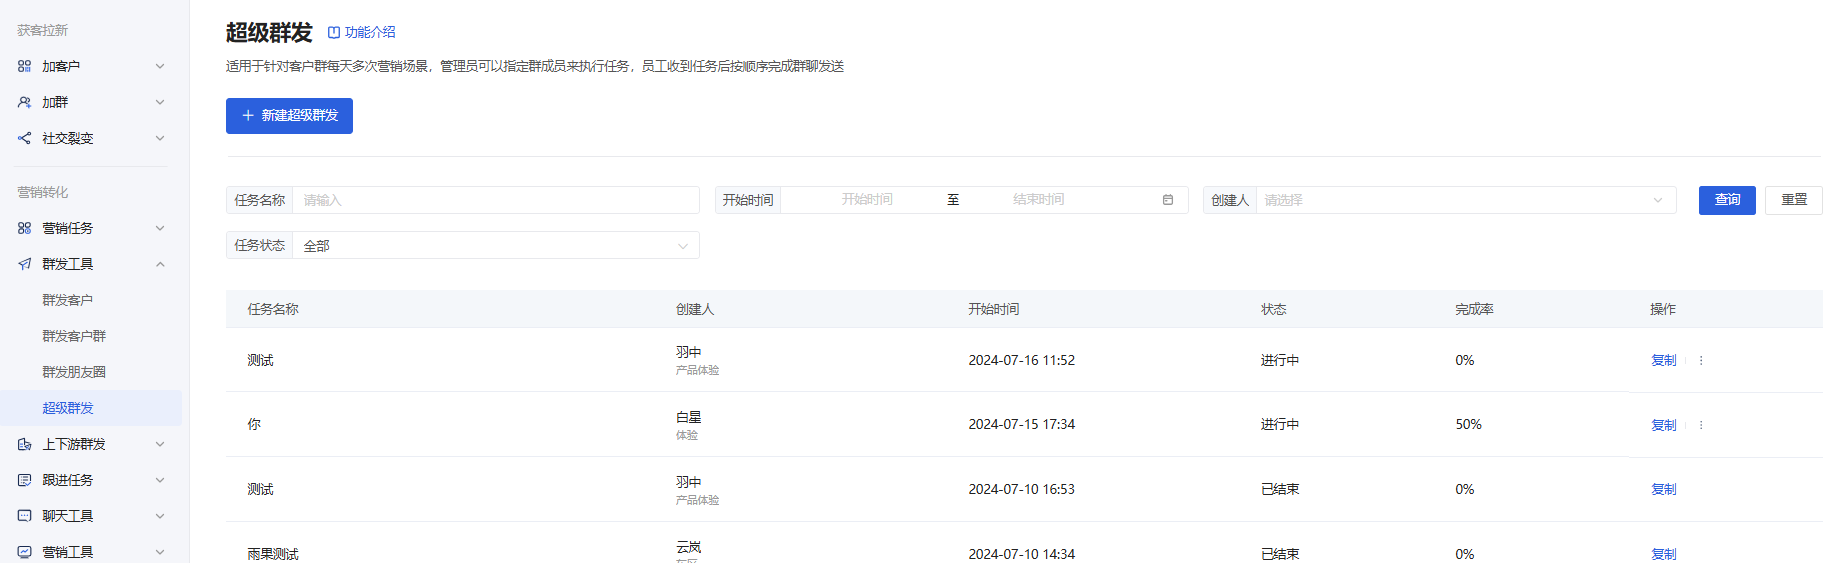Click the 已结束 status for 2024-07-10 16:53
Viewport: 1838px width, 563px height.
[1280, 489]
